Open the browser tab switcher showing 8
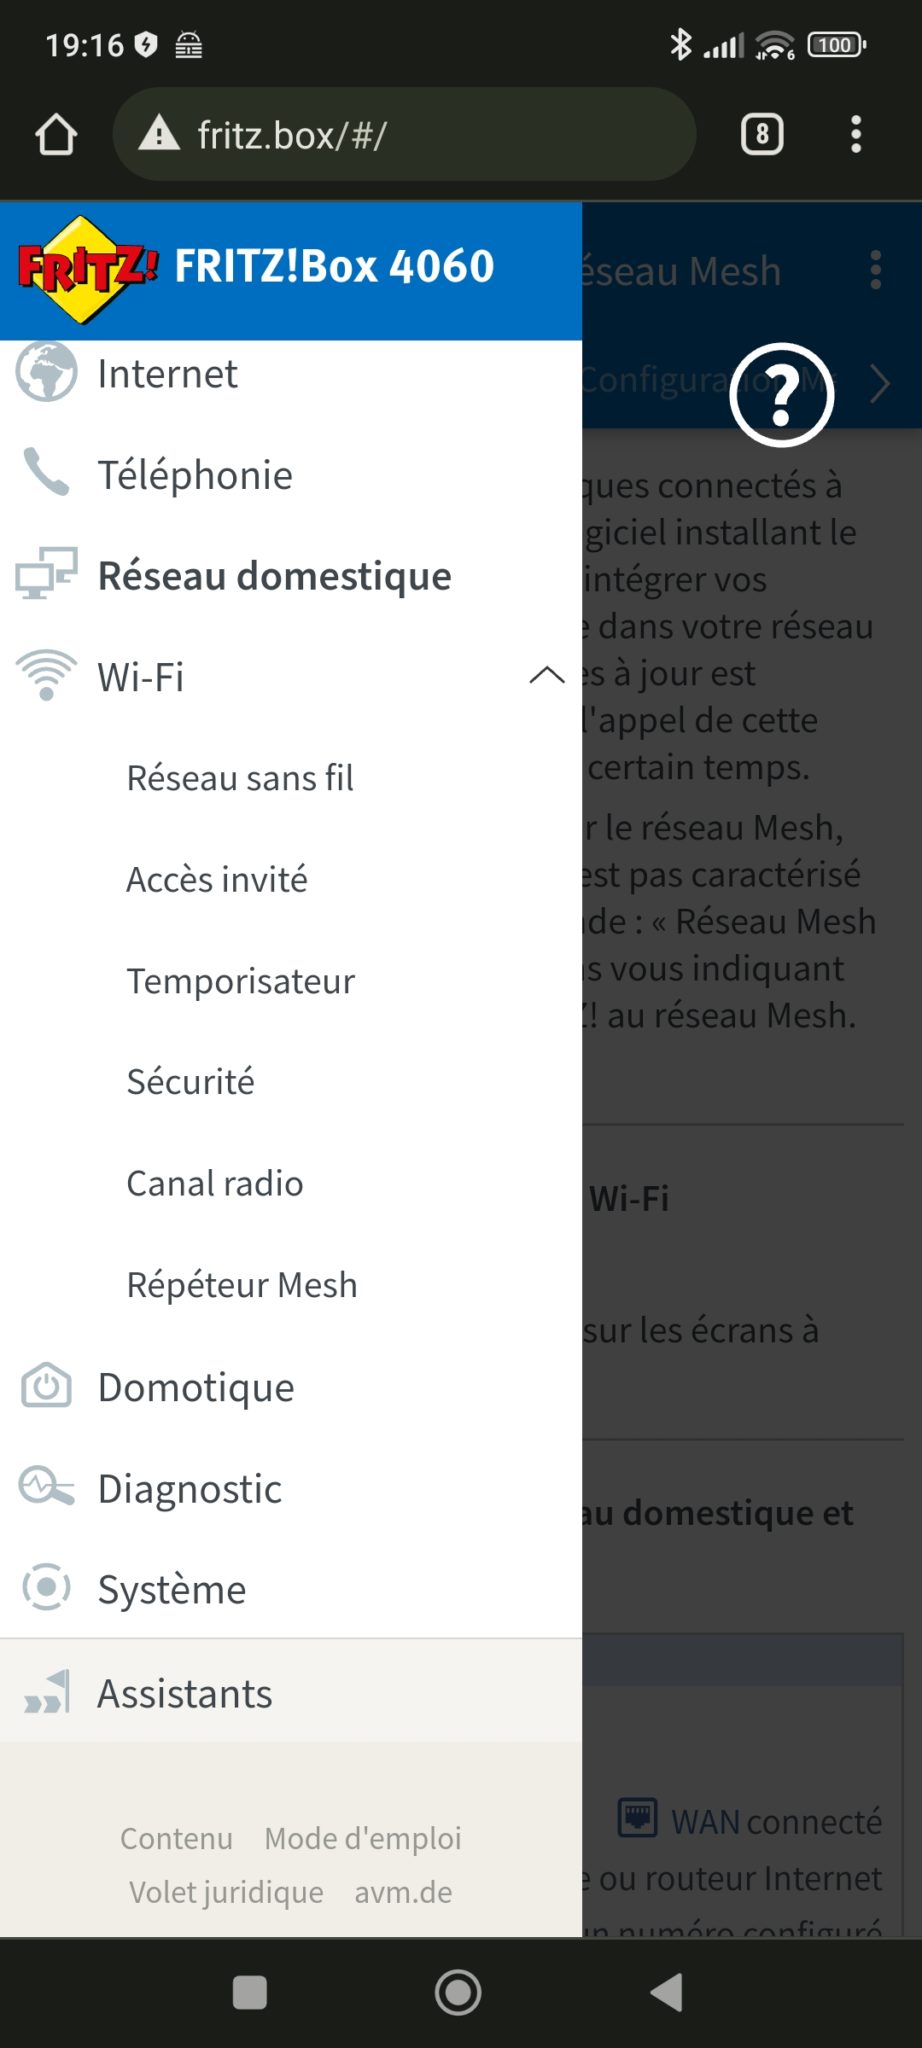Viewport: 922px width, 2048px height. coord(761,134)
